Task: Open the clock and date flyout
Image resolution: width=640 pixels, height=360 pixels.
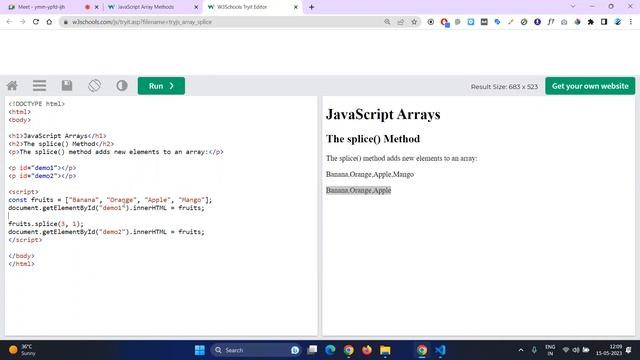Action: pyautogui.click(x=609, y=350)
